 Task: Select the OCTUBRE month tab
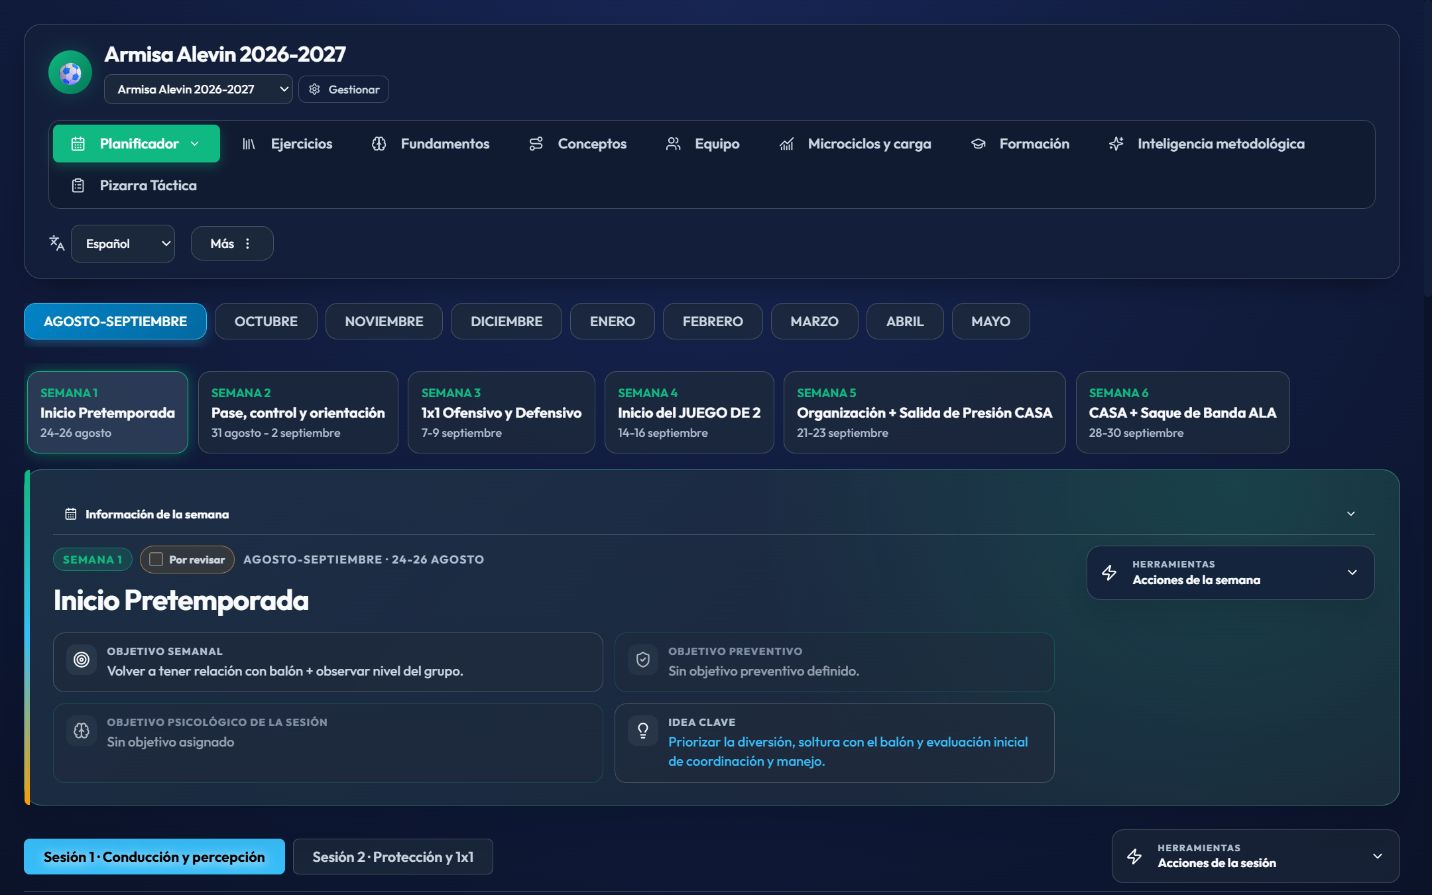266,321
